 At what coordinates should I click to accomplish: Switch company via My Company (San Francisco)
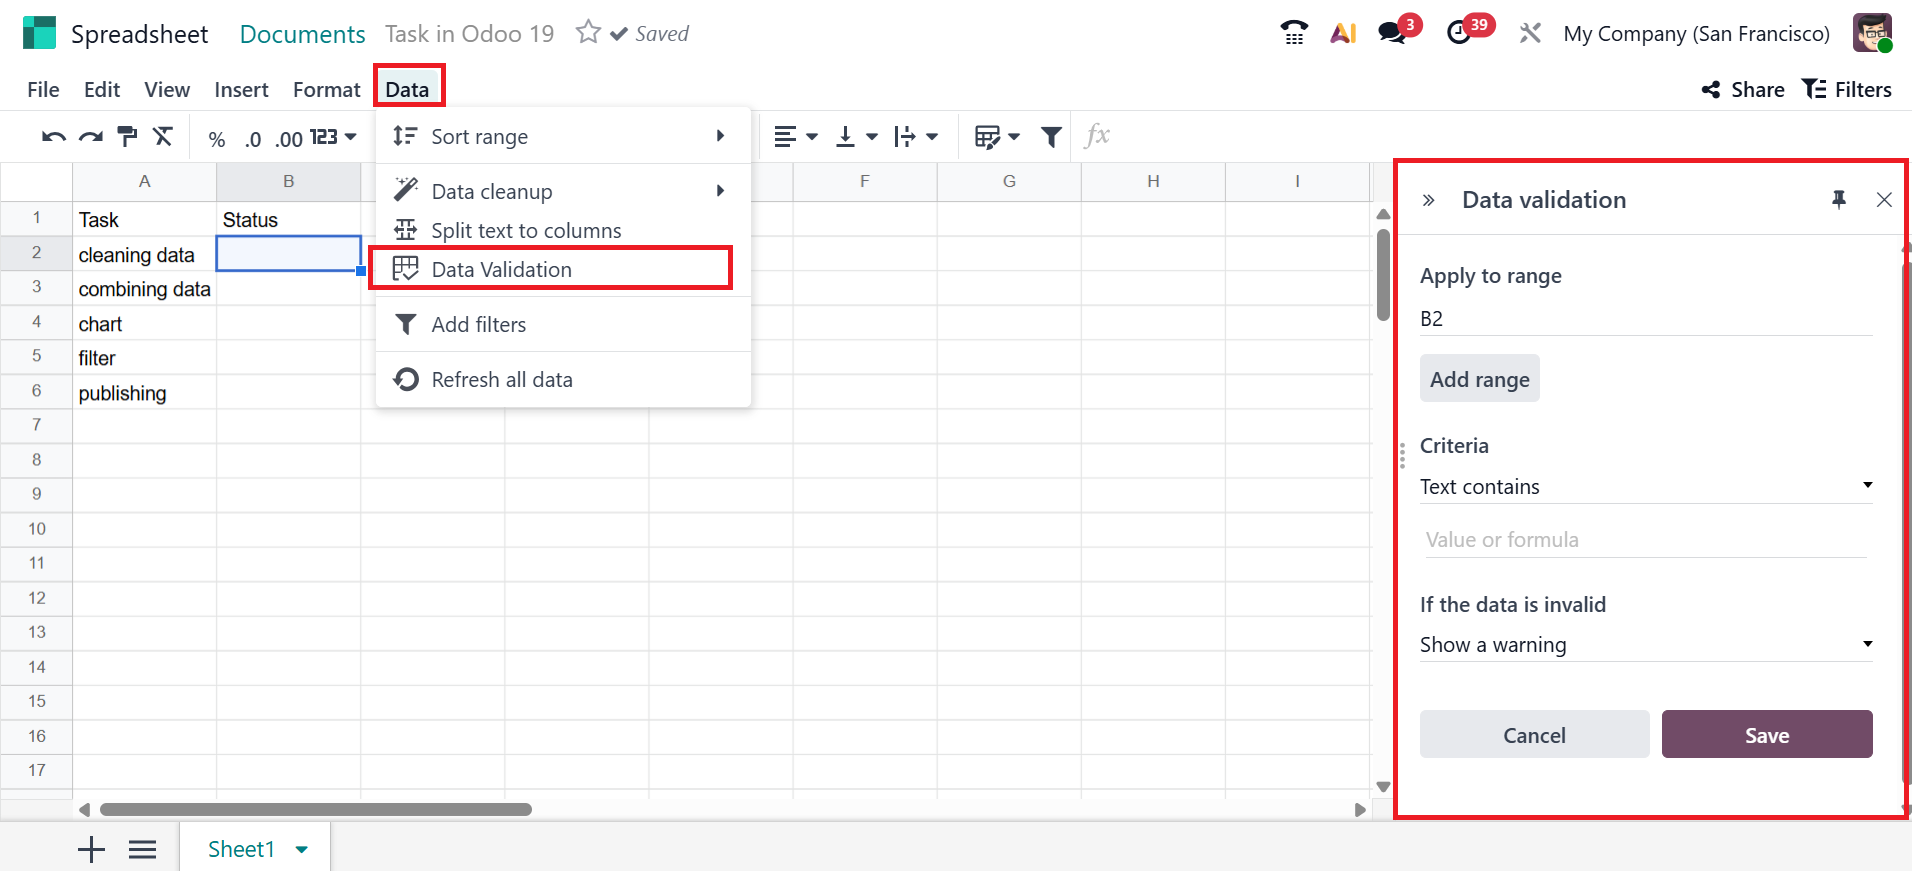1697,34
